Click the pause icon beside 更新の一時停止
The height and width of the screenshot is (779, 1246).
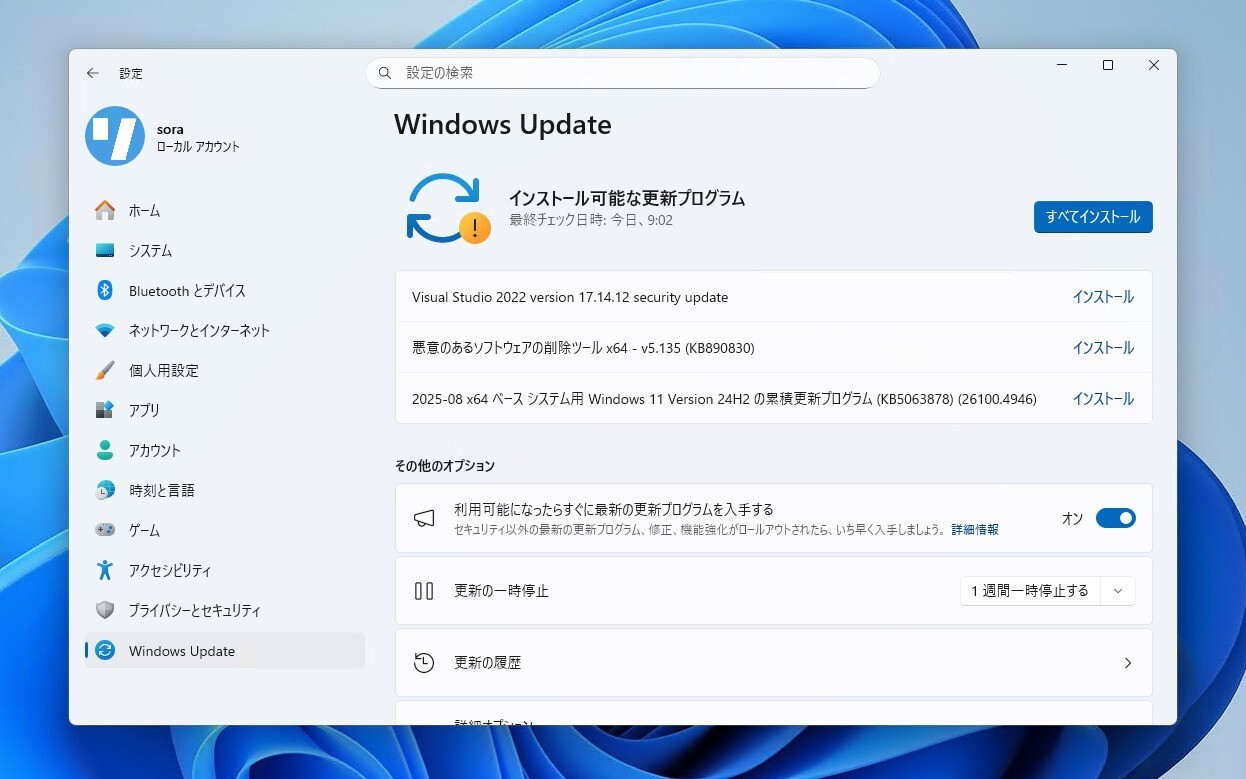pyautogui.click(x=424, y=591)
